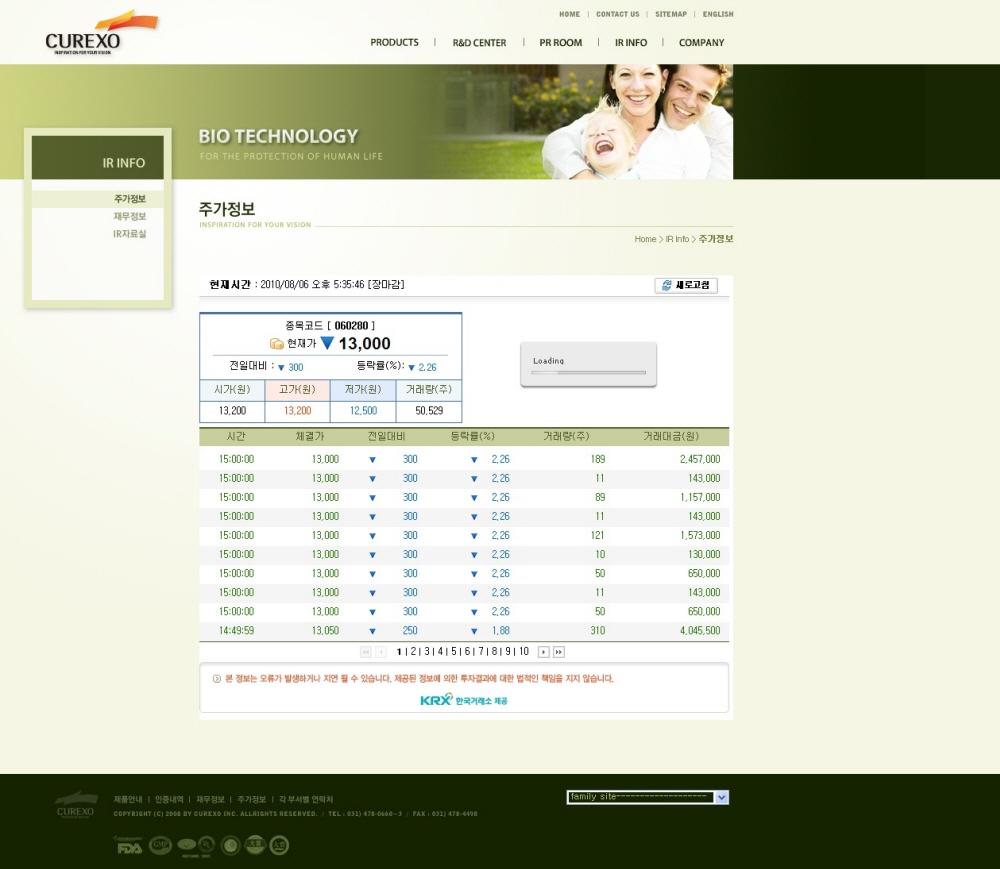The width and height of the screenshot is (1000, 869).
Task: Go to the next page arrow in pagination
Action: (544, 652)
